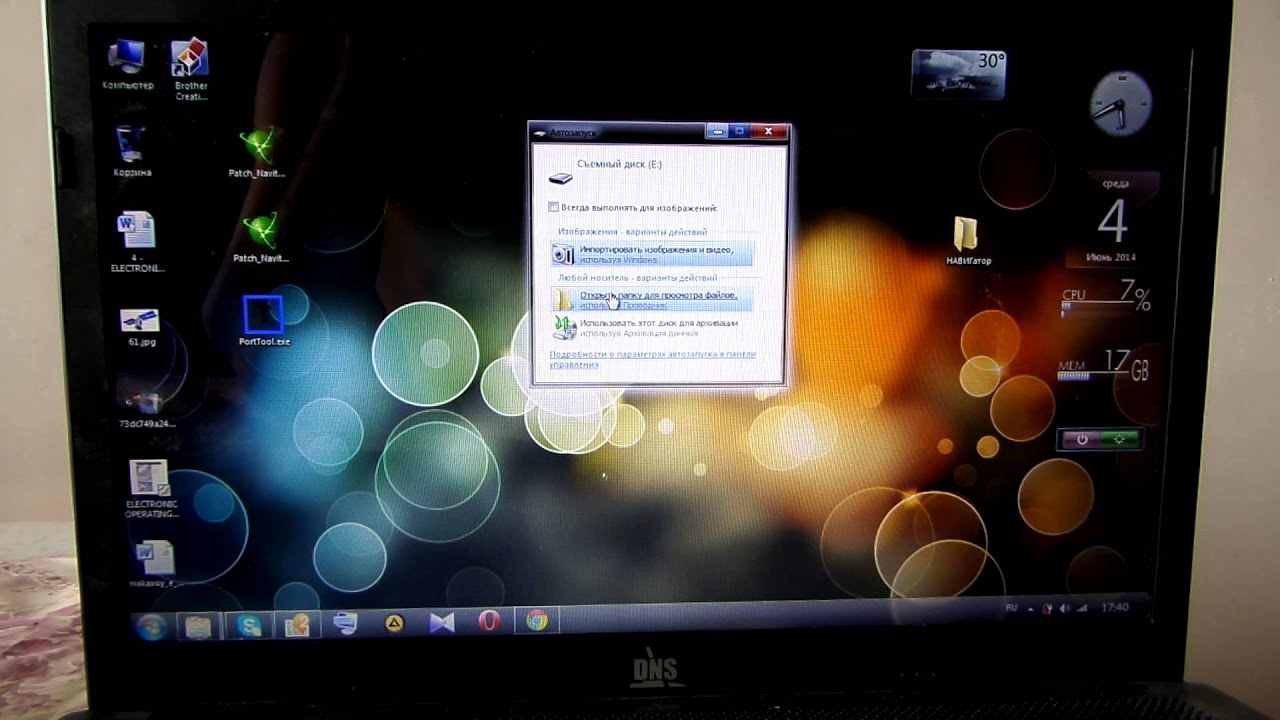The width and height of the screenshot is (1280, 720).
Task: Click the removable disk drive icon
Action: (x=562, y=178)
